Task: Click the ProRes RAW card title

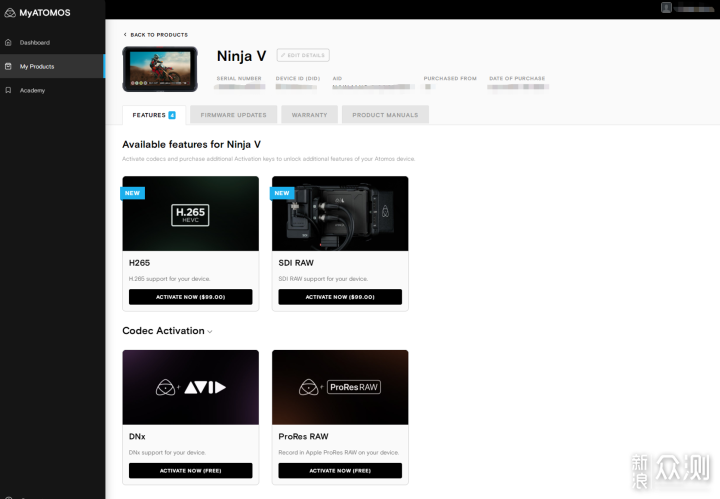Action: pyautogui.click(x=304, y=437)
